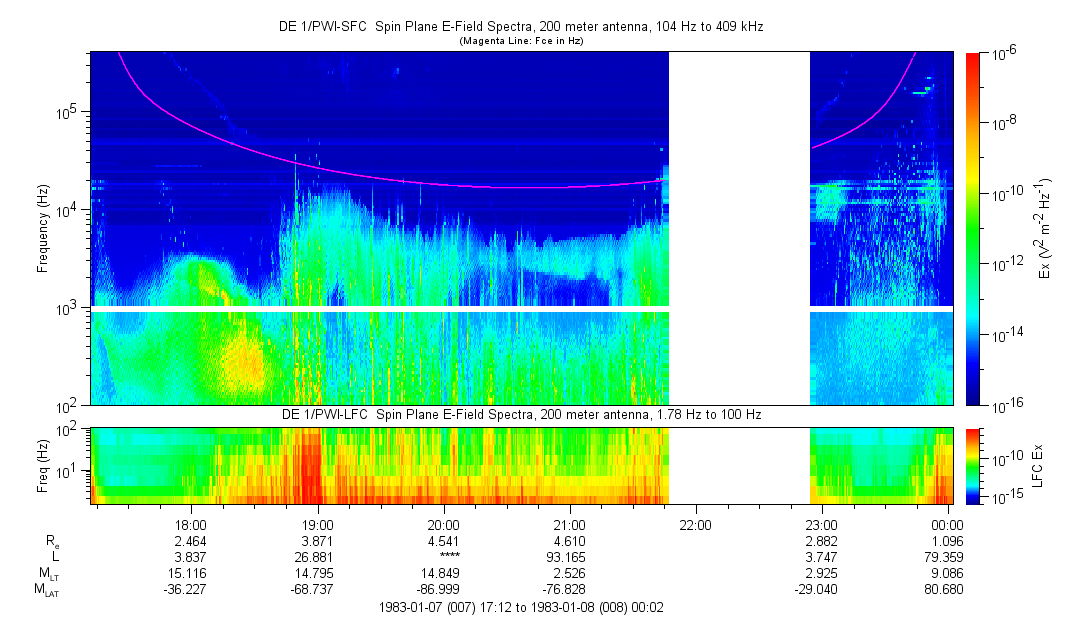Click the Freq (Hz) label of lower panel
Image resolution: width=1083 pixels, height=620 pixels.
pos(43,465)
